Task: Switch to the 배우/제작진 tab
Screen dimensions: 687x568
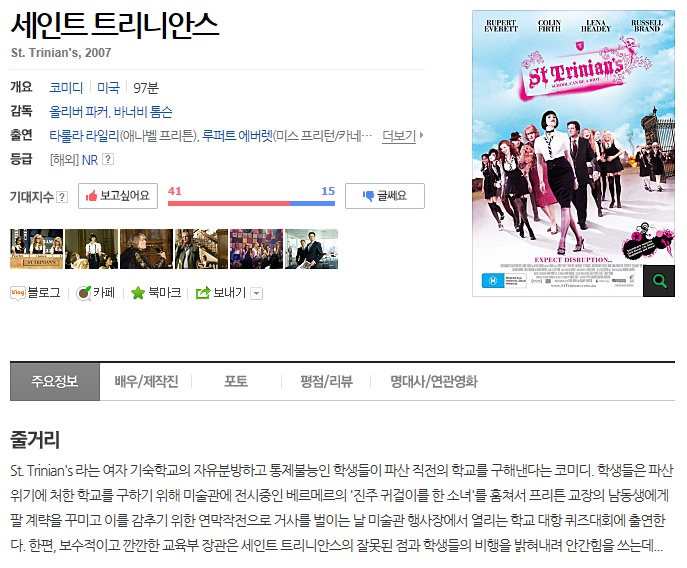Action: click(146, 381)
